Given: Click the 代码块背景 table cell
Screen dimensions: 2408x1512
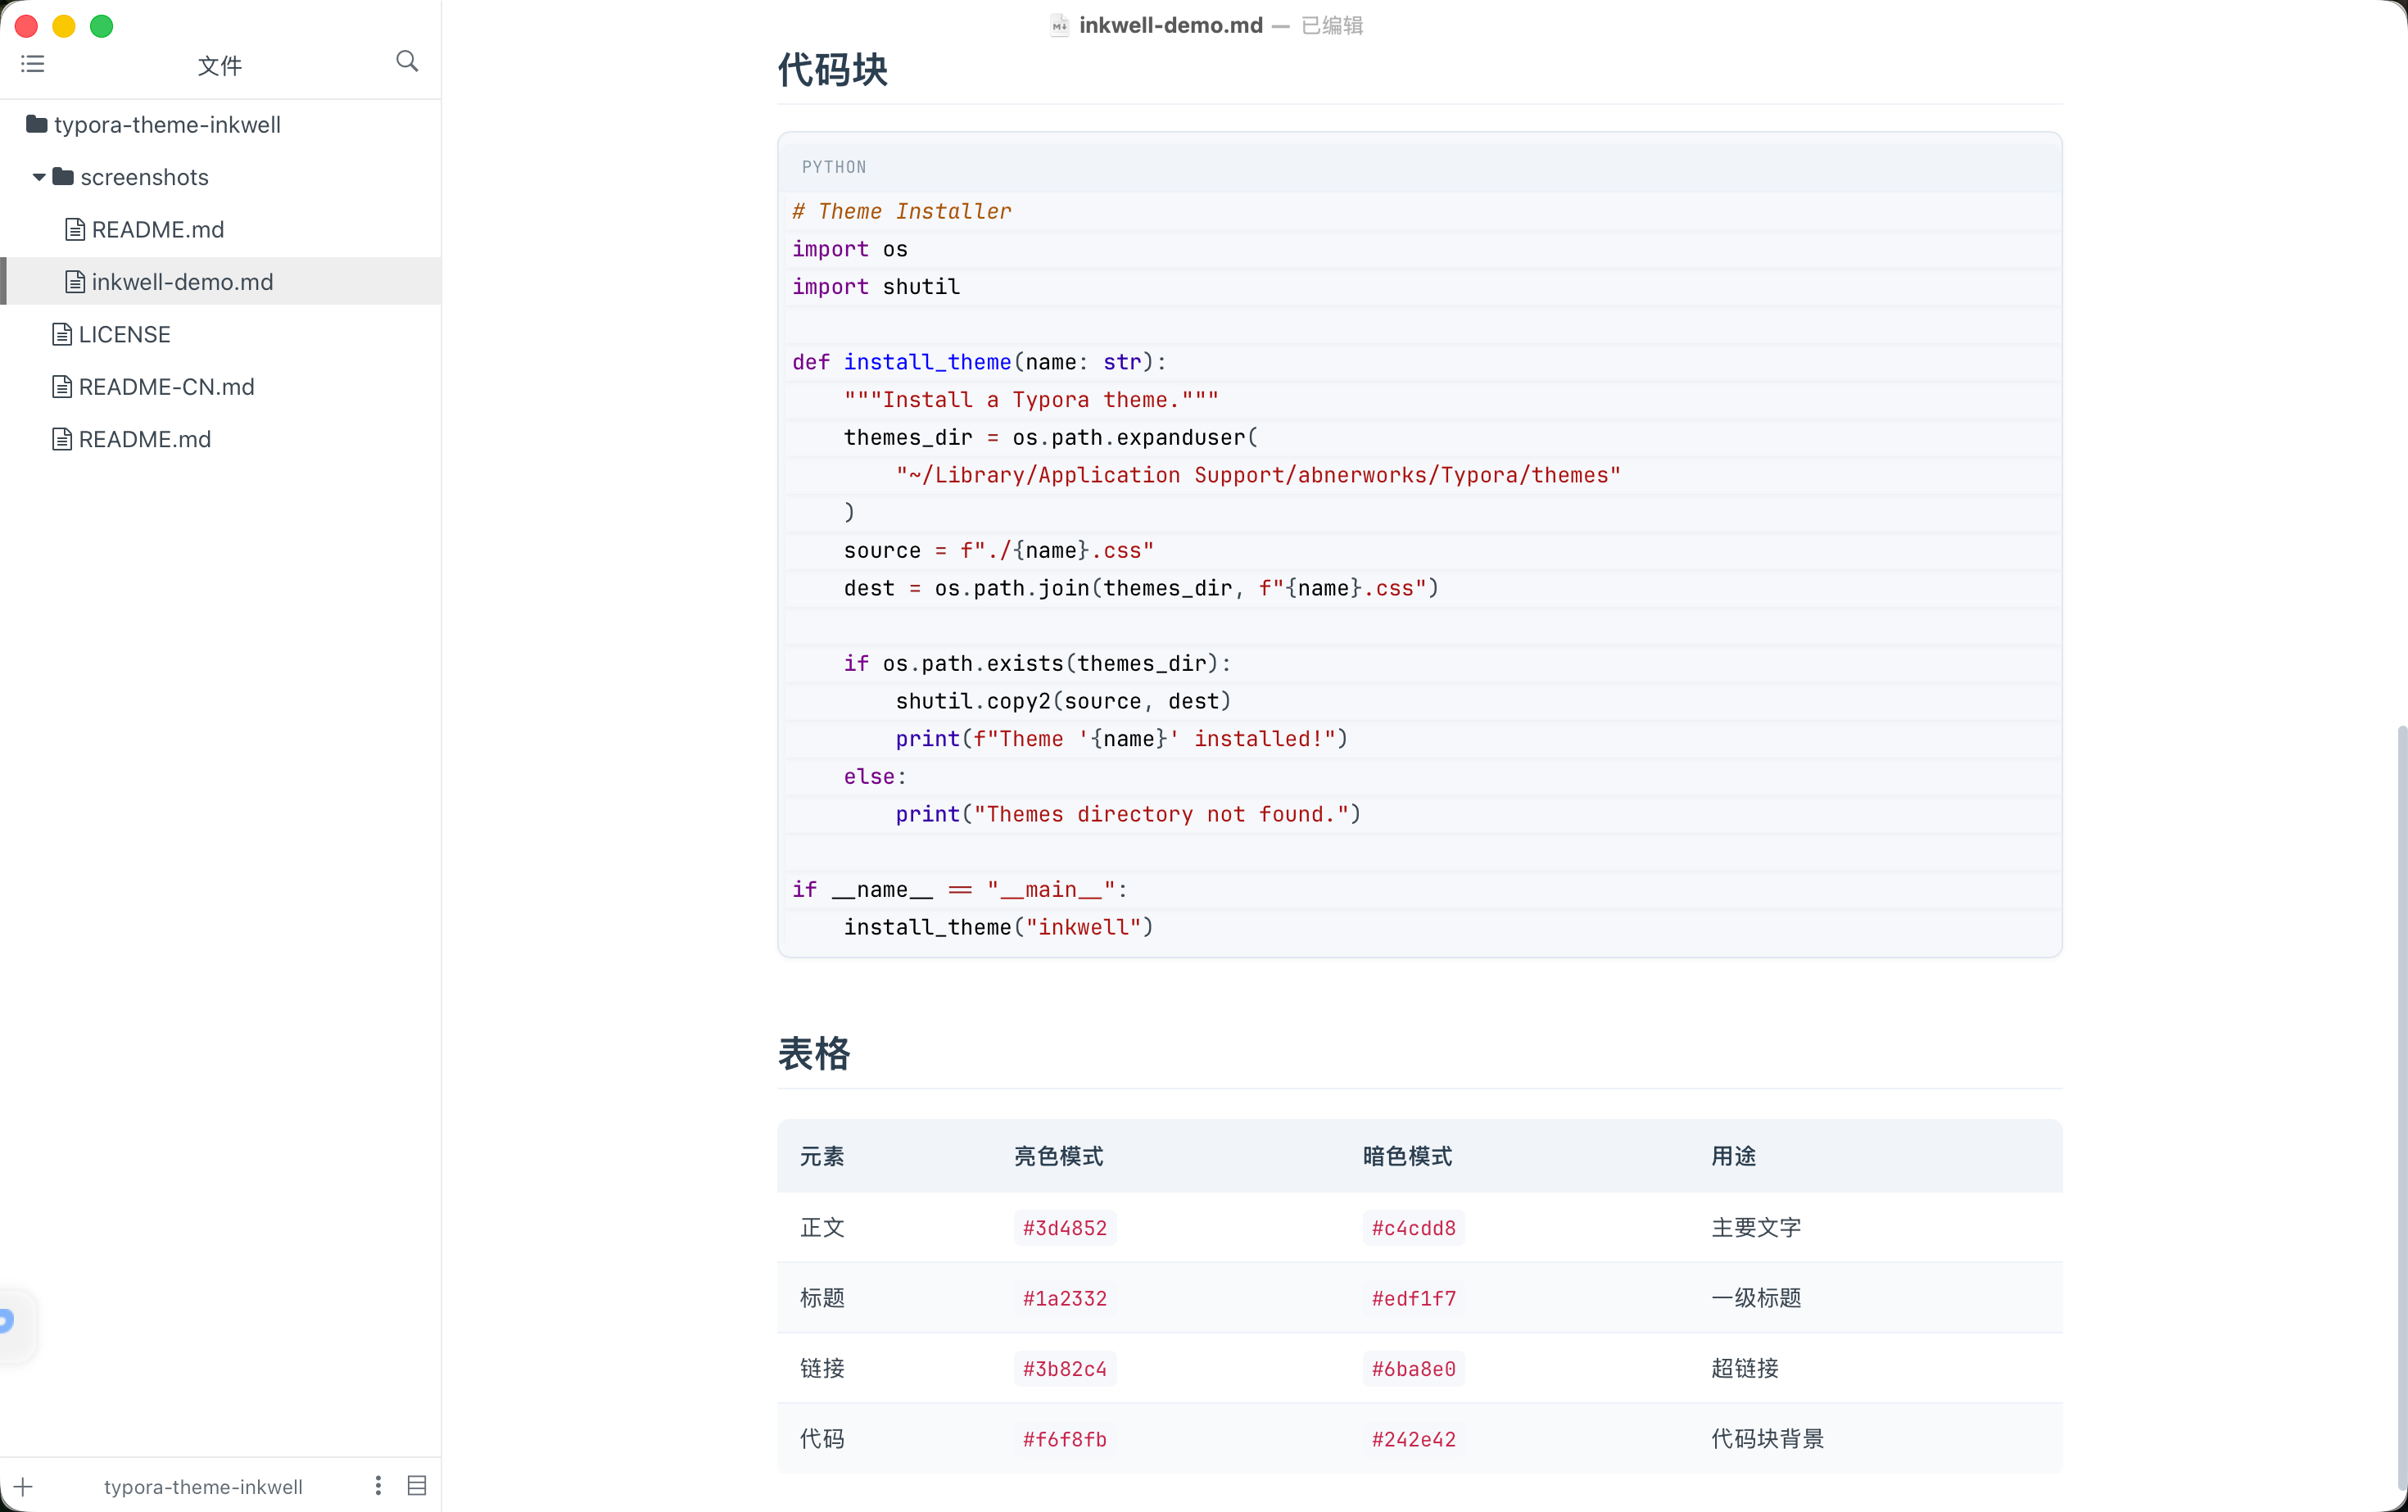Looking at the screenshot, I should tap(1768, 1439).
